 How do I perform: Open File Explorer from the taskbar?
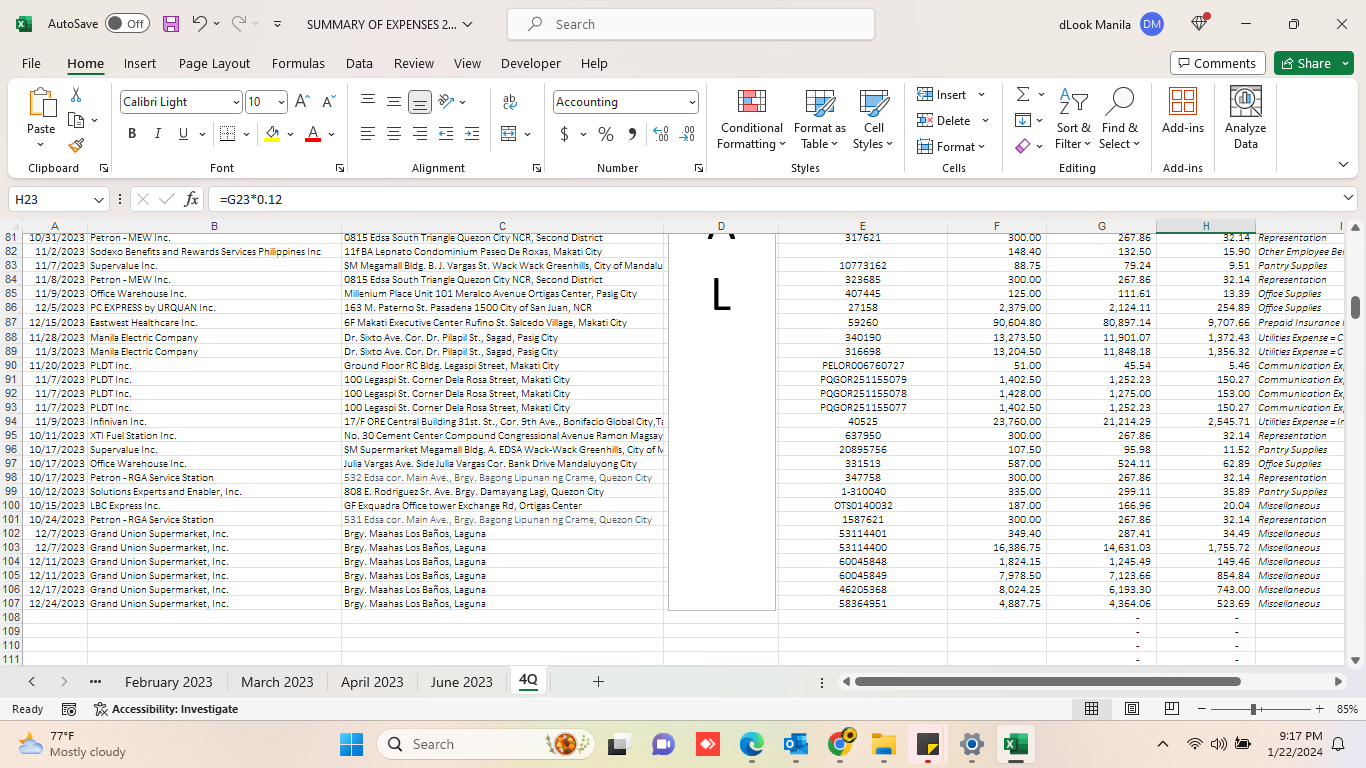tap(883, 744)
